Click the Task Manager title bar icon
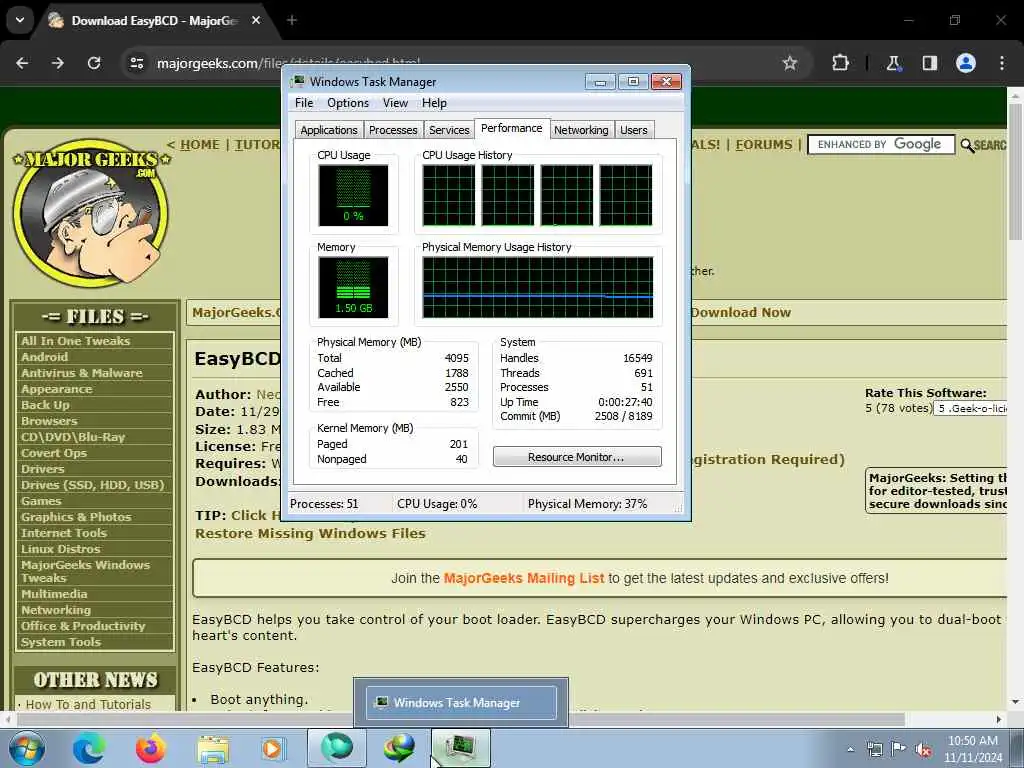The width and height of the screenshot is (1024, 768). click(298, 81)
